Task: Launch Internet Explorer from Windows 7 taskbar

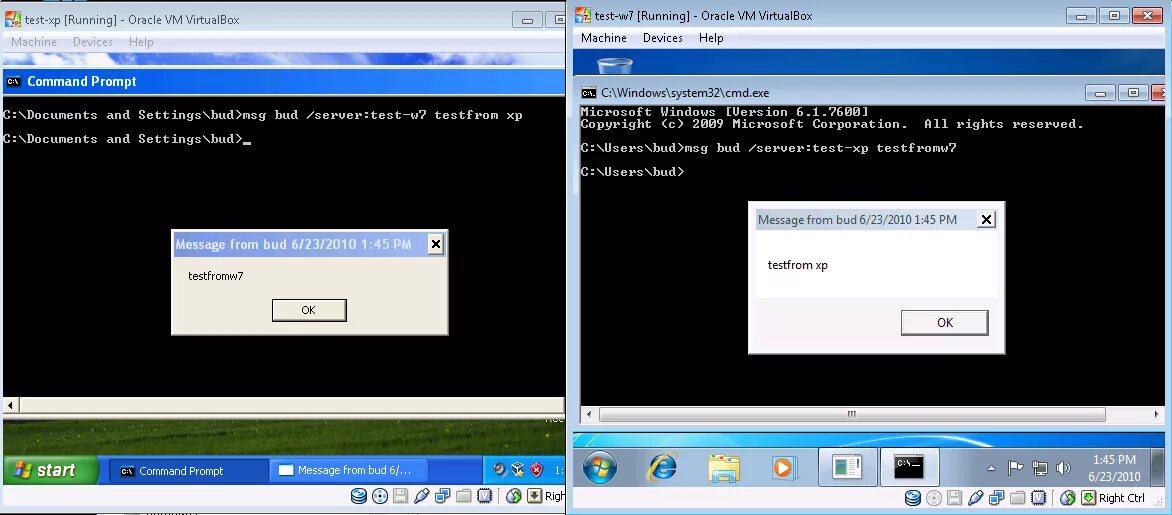Action: (x=661, y=468)
